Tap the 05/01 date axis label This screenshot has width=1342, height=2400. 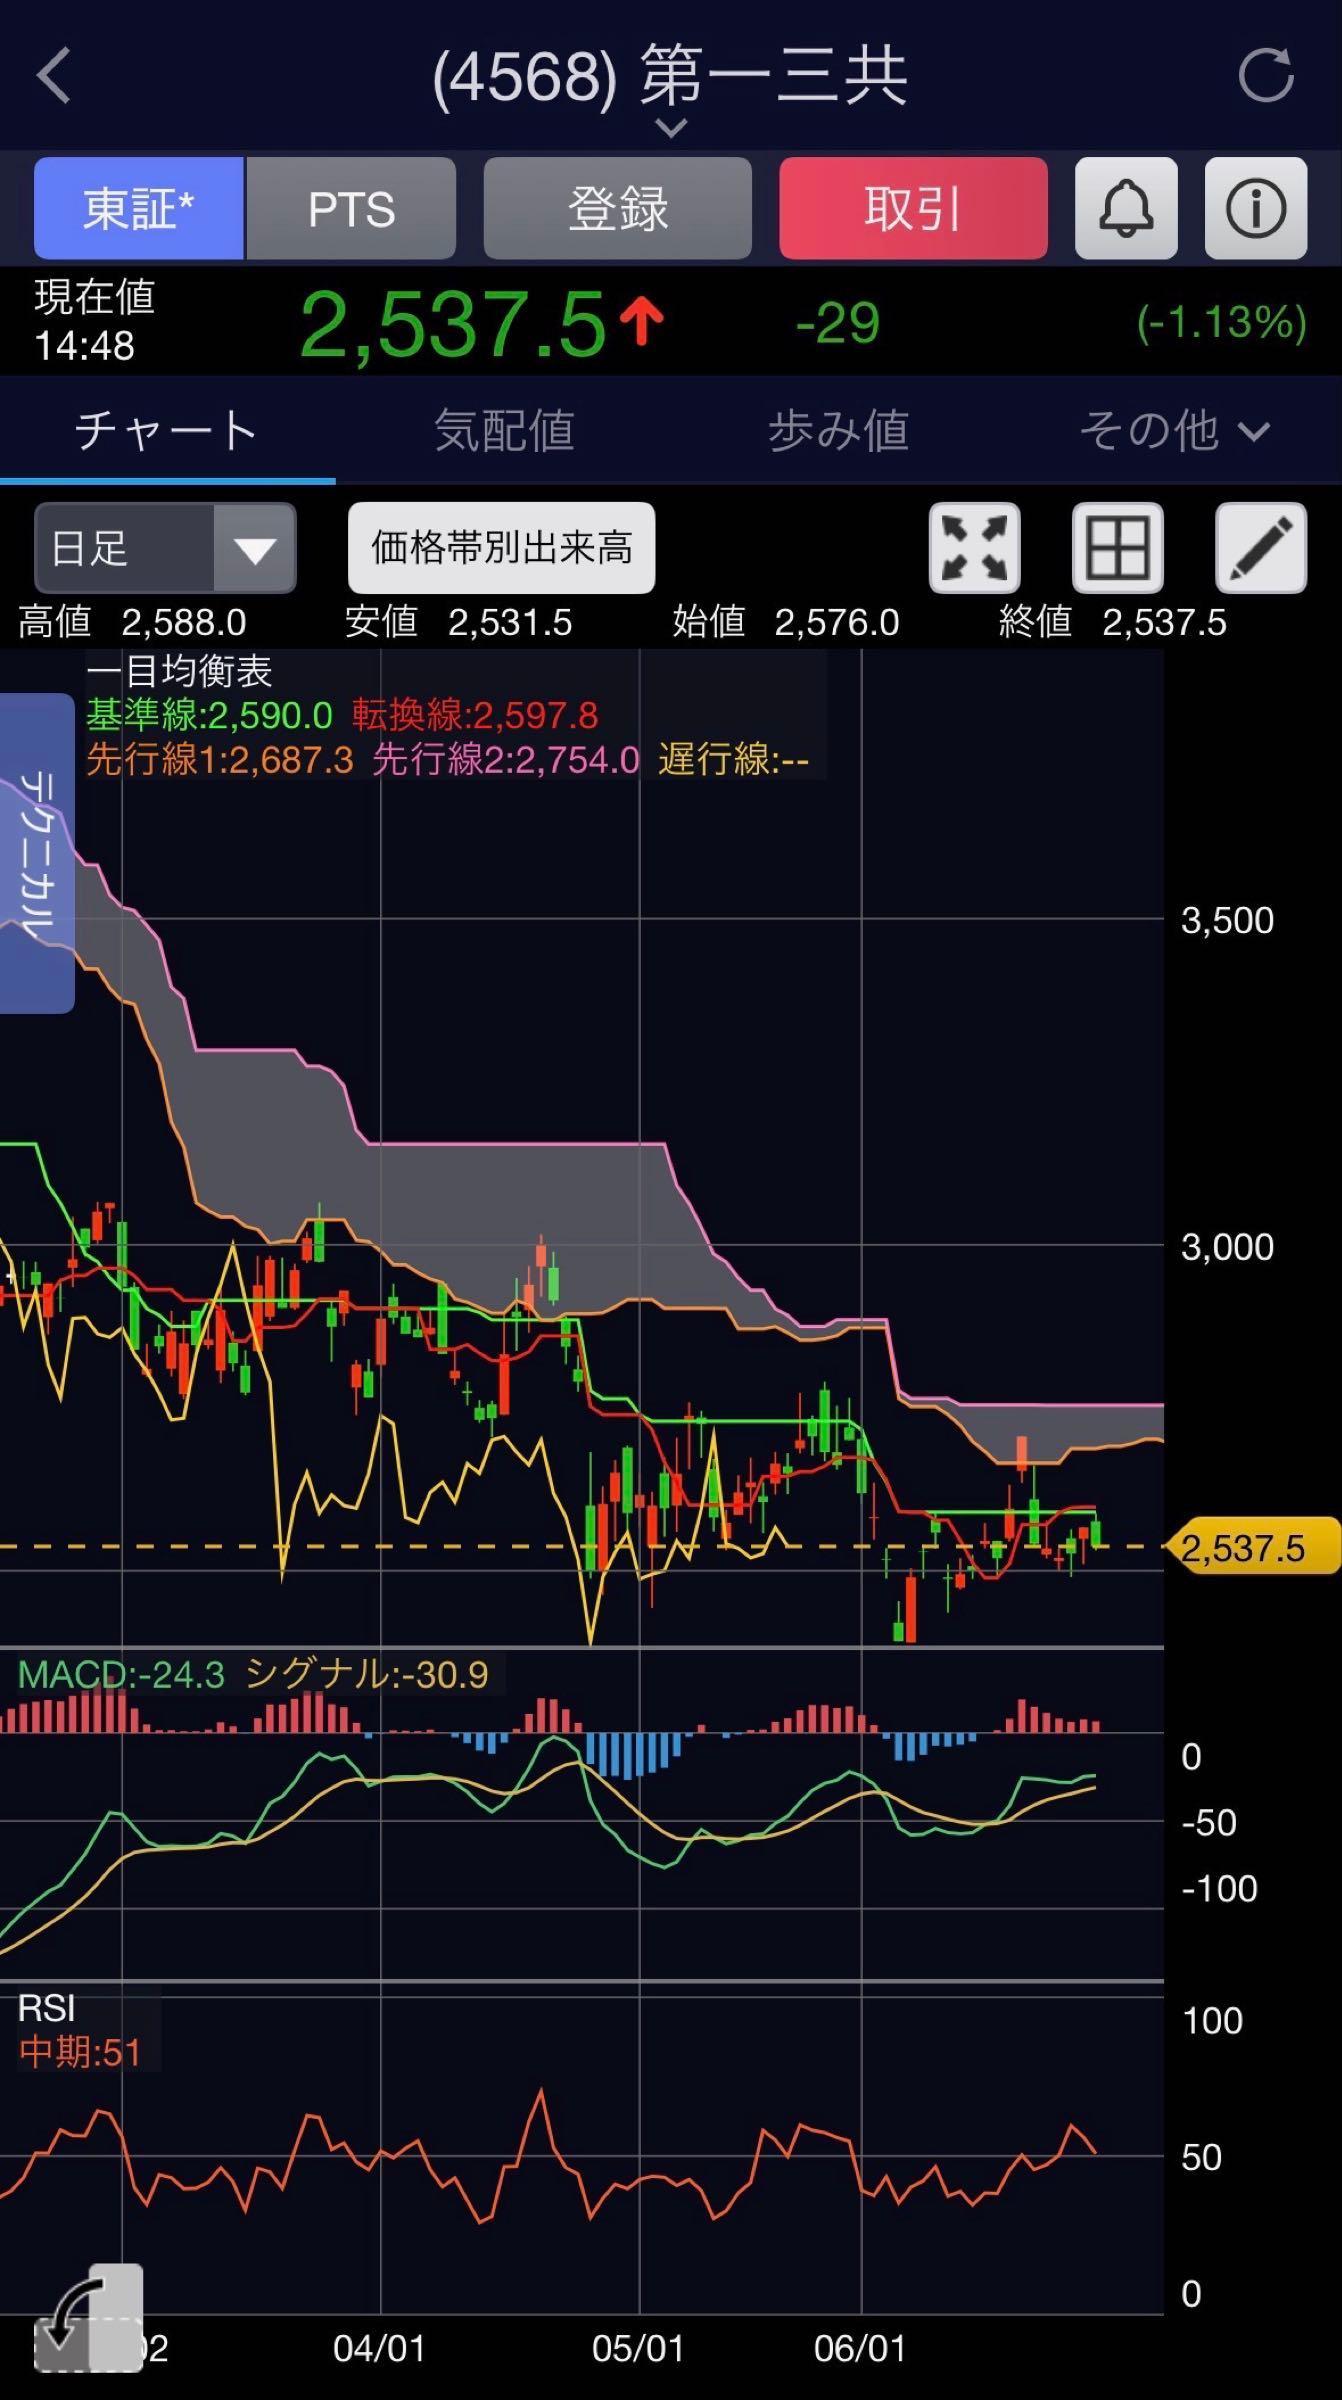pyautogui.click(x=638, y=2349)
